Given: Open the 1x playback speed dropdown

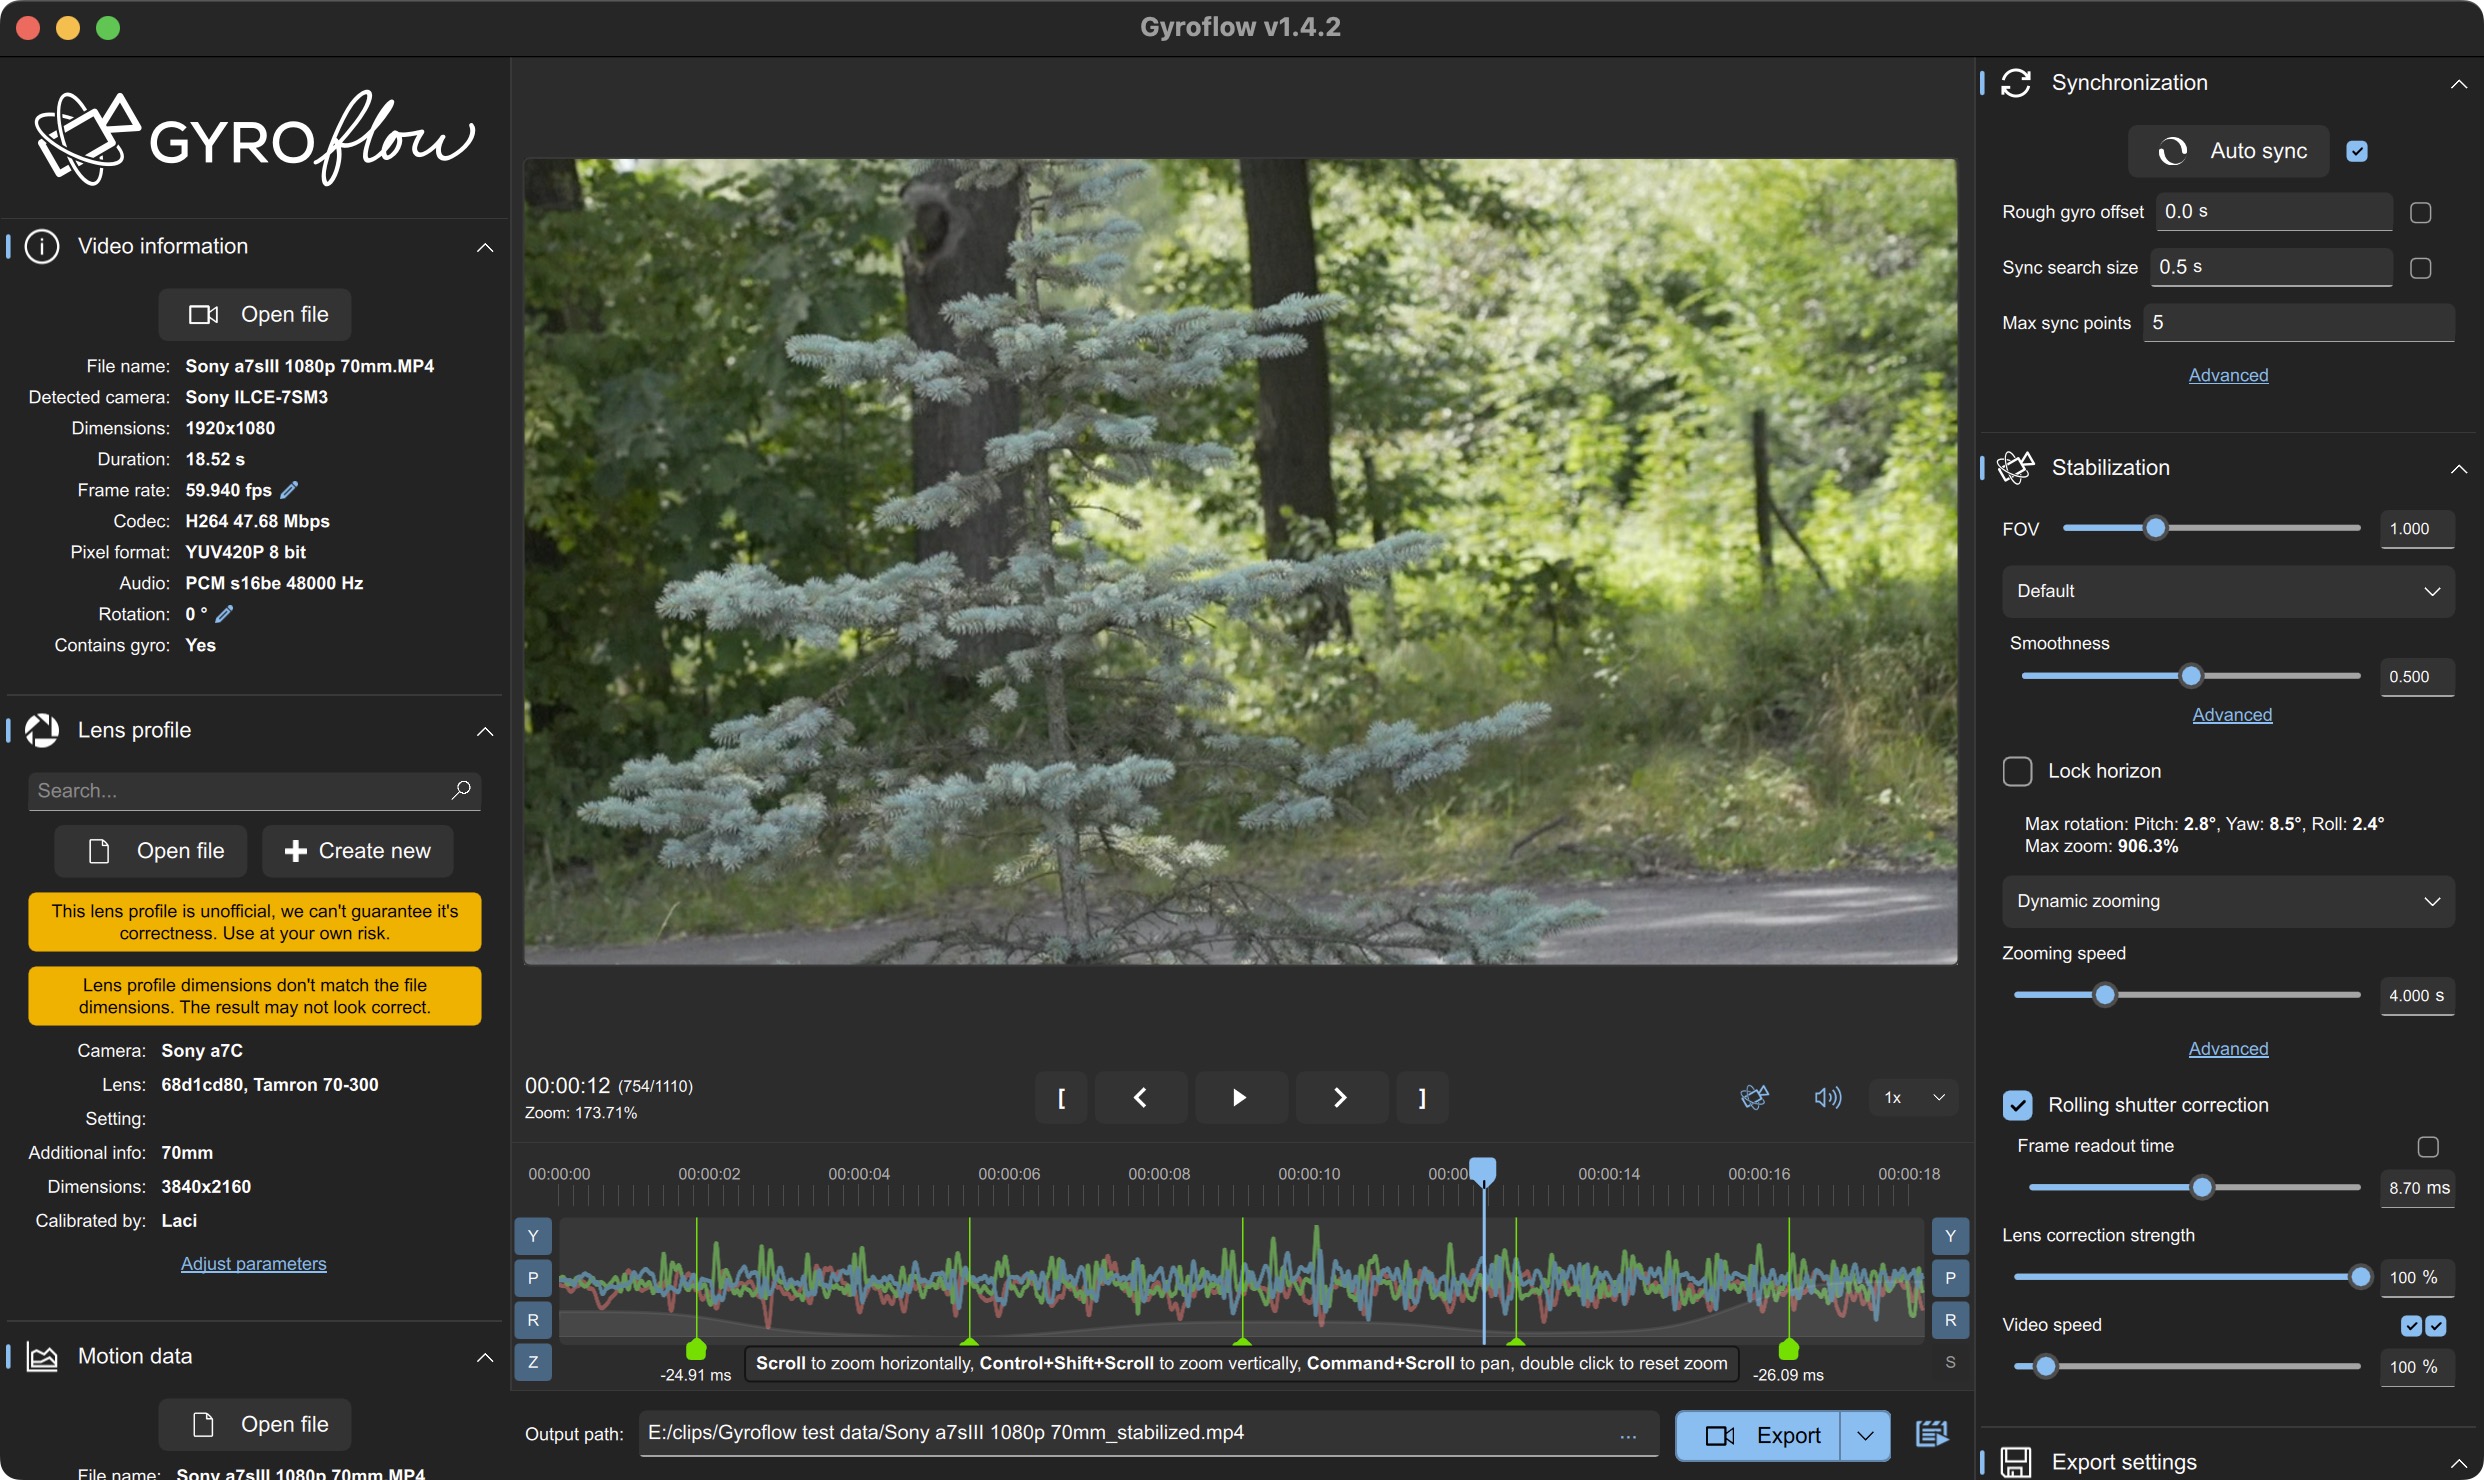Looking at the screenshot, I should click(1913, 1098).
